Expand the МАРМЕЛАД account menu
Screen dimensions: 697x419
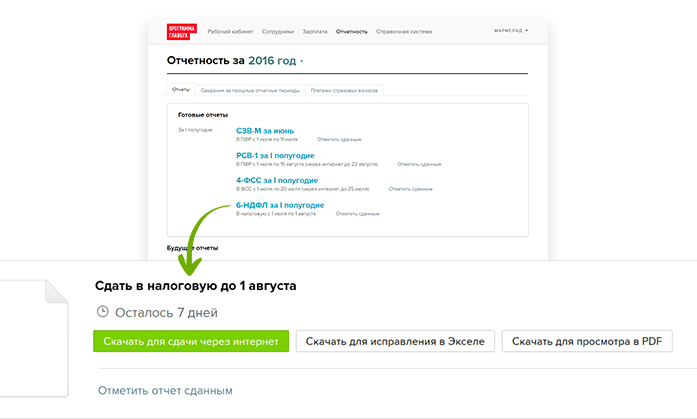(511, 32)
